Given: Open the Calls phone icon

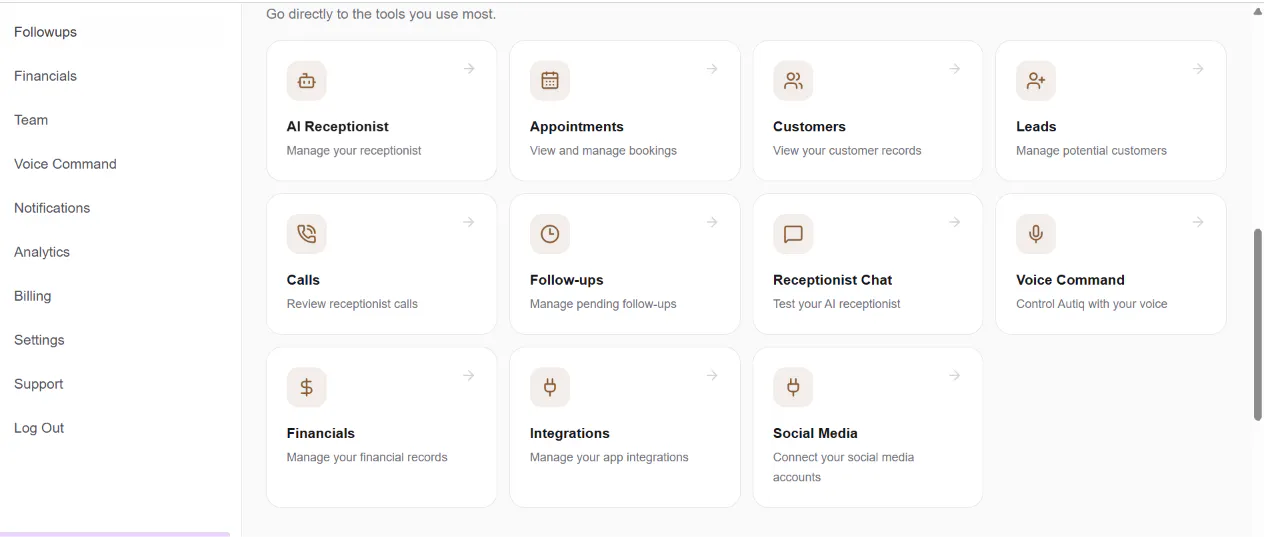Looking at the screenshot, I should (307, 234).
